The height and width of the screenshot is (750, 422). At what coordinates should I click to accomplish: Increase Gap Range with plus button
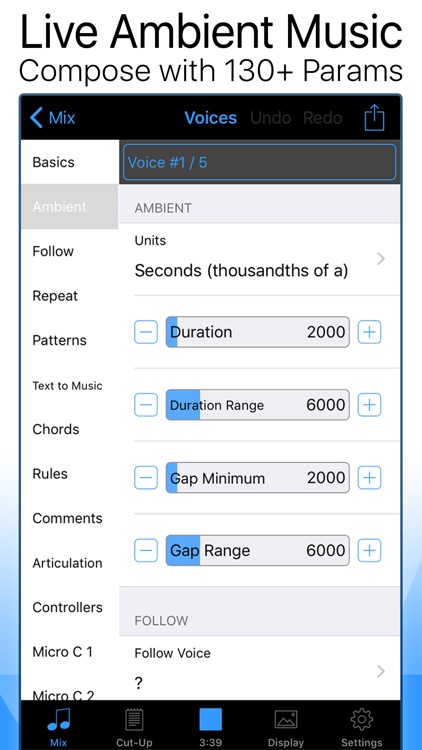(x=369, y=550)
